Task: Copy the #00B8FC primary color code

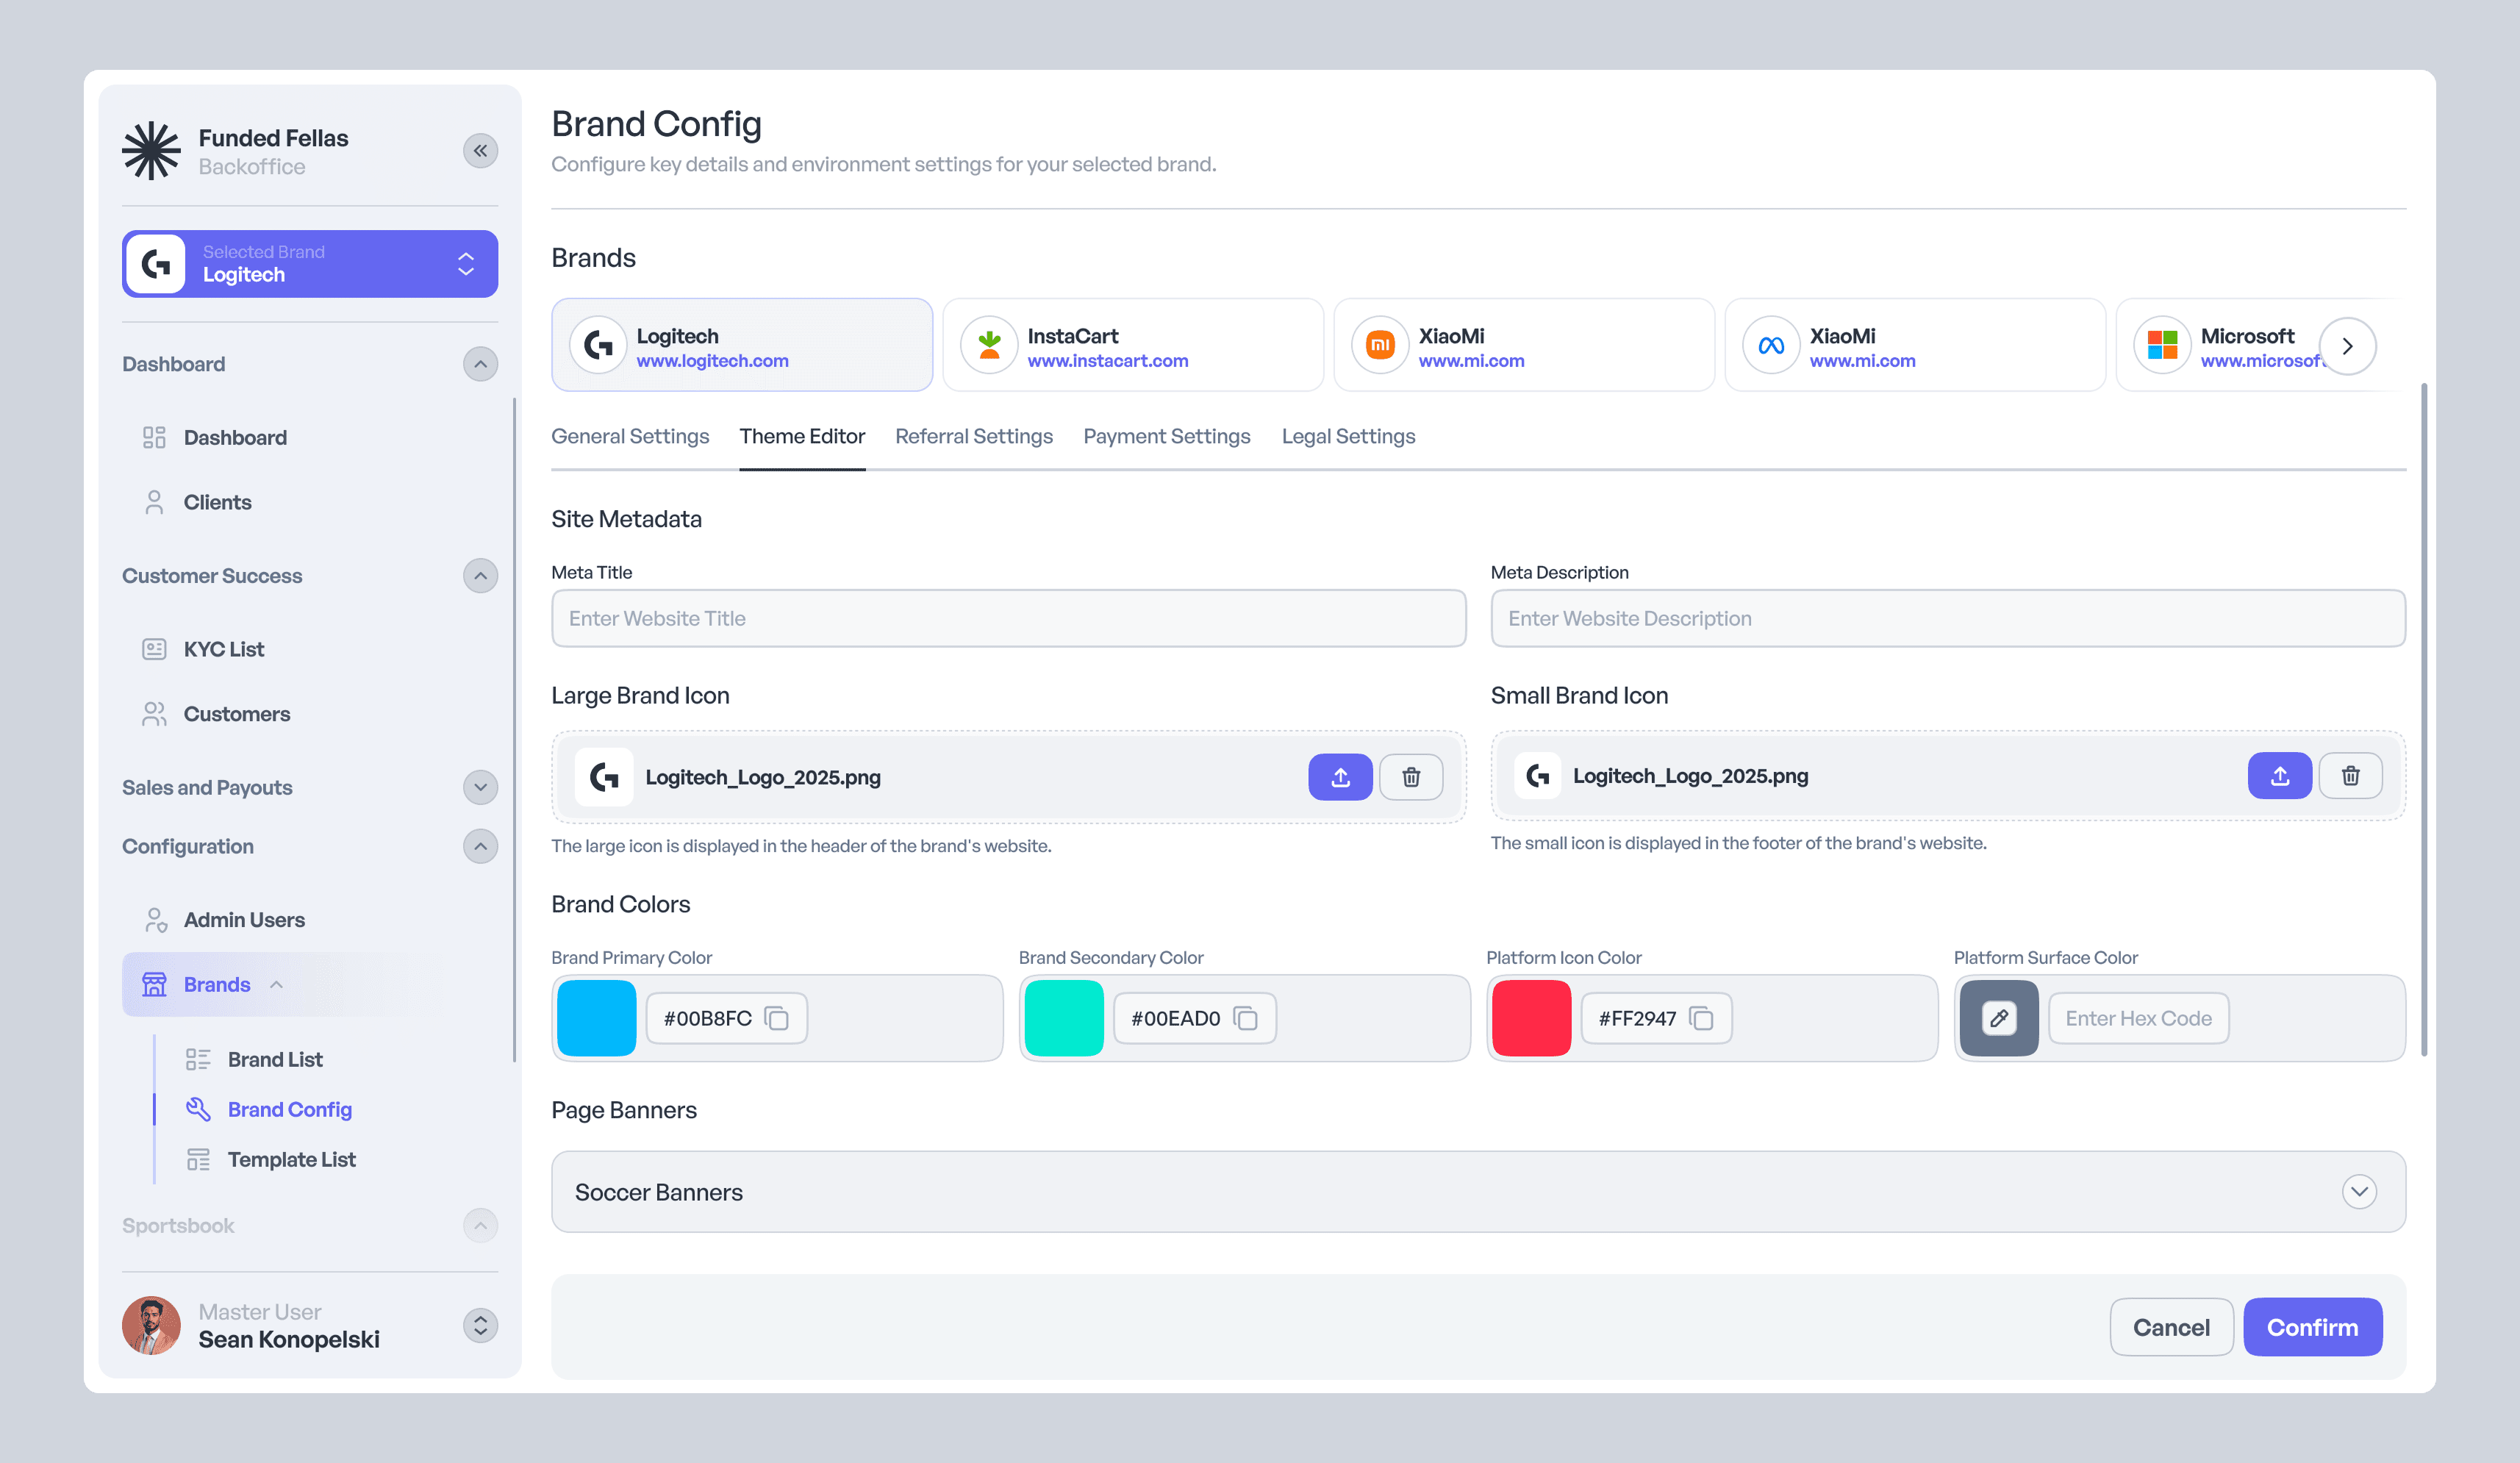Action: [x=777, y=1018]
